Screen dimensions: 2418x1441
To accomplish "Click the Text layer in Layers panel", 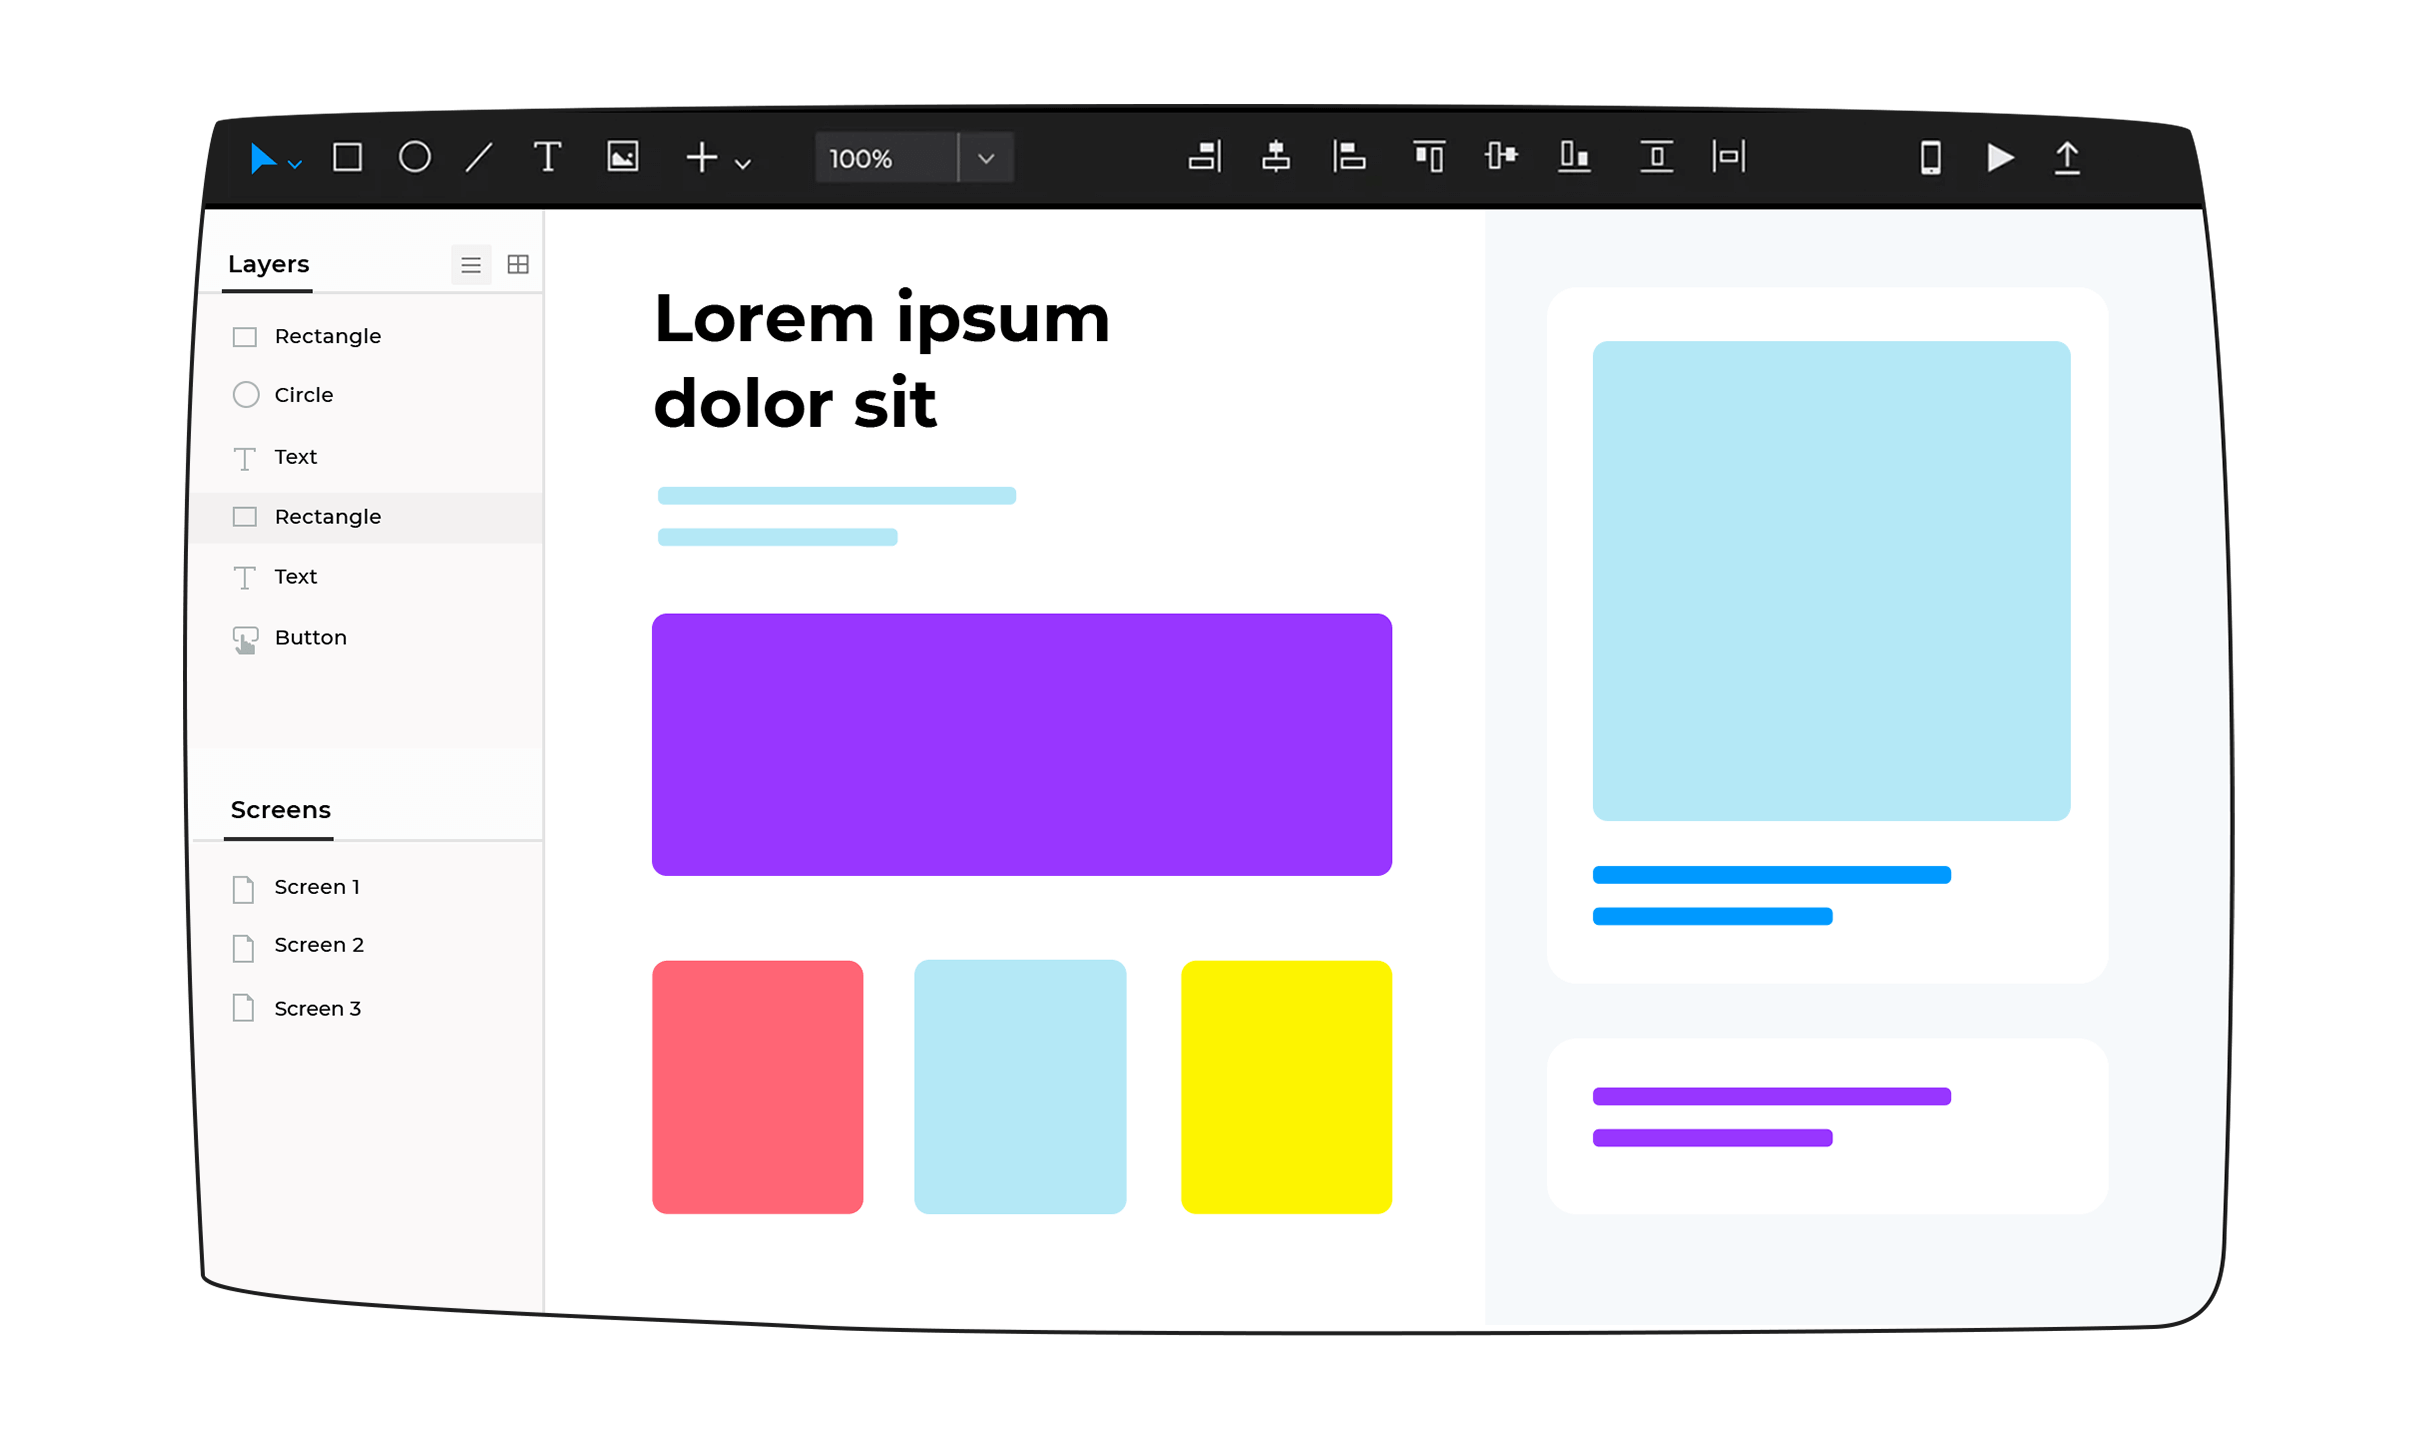I will [x=295, y=455].
